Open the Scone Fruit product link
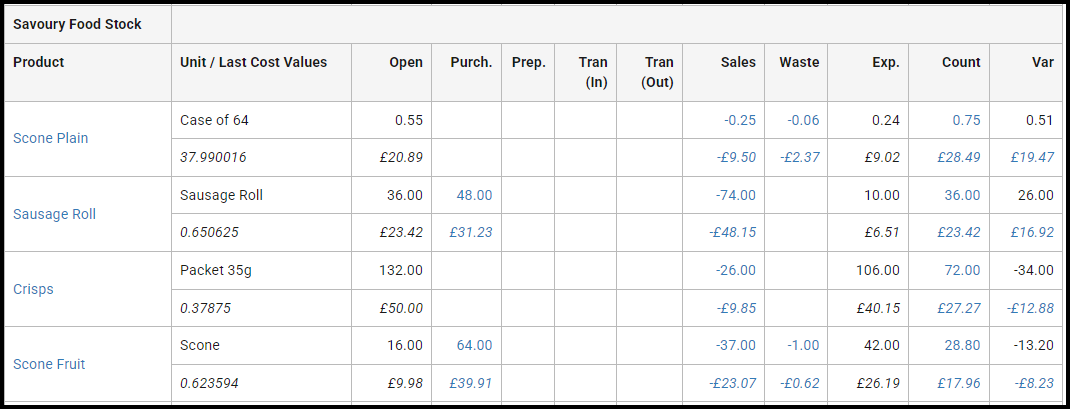This screenshot has height=409, width=1070. [49, 364]
